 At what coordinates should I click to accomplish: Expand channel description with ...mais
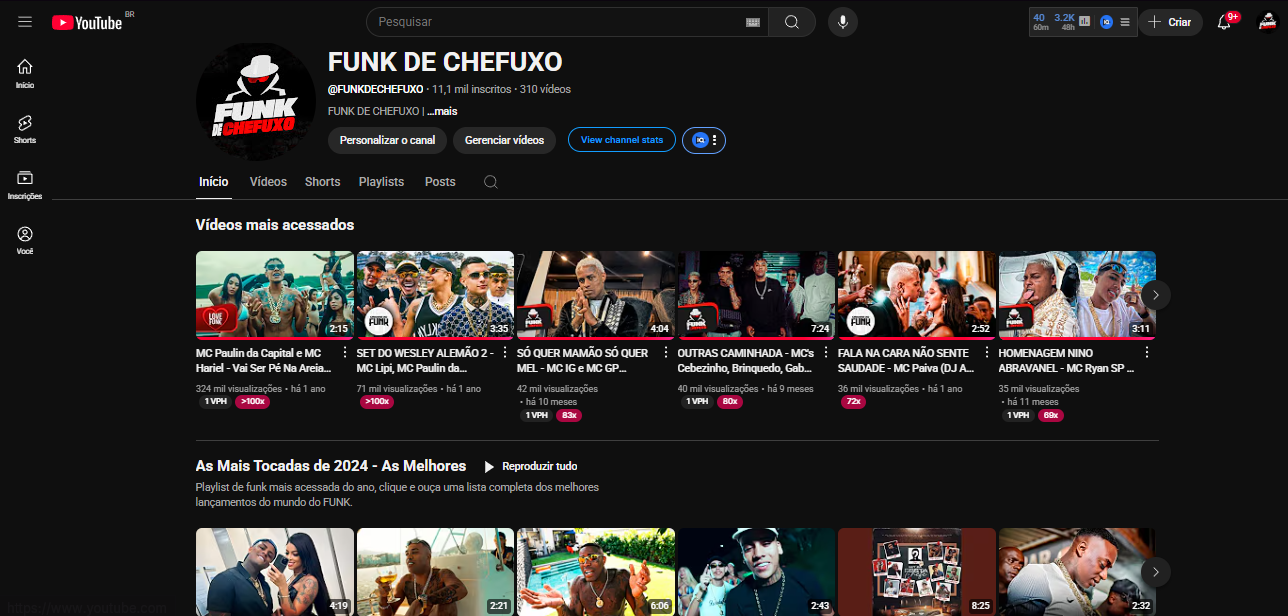point(442,111)
